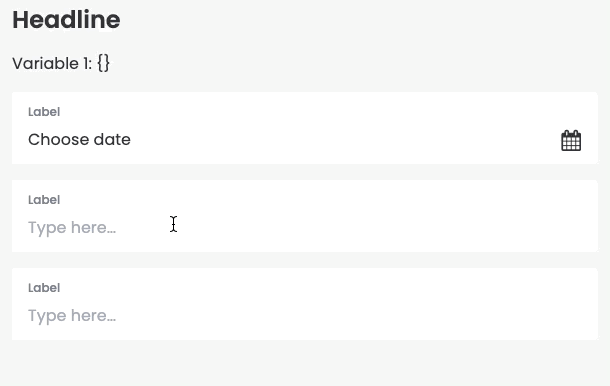Click the Choose date field
Image resolution: width=610 pixels, height=386 pixels.
[305, 128]
